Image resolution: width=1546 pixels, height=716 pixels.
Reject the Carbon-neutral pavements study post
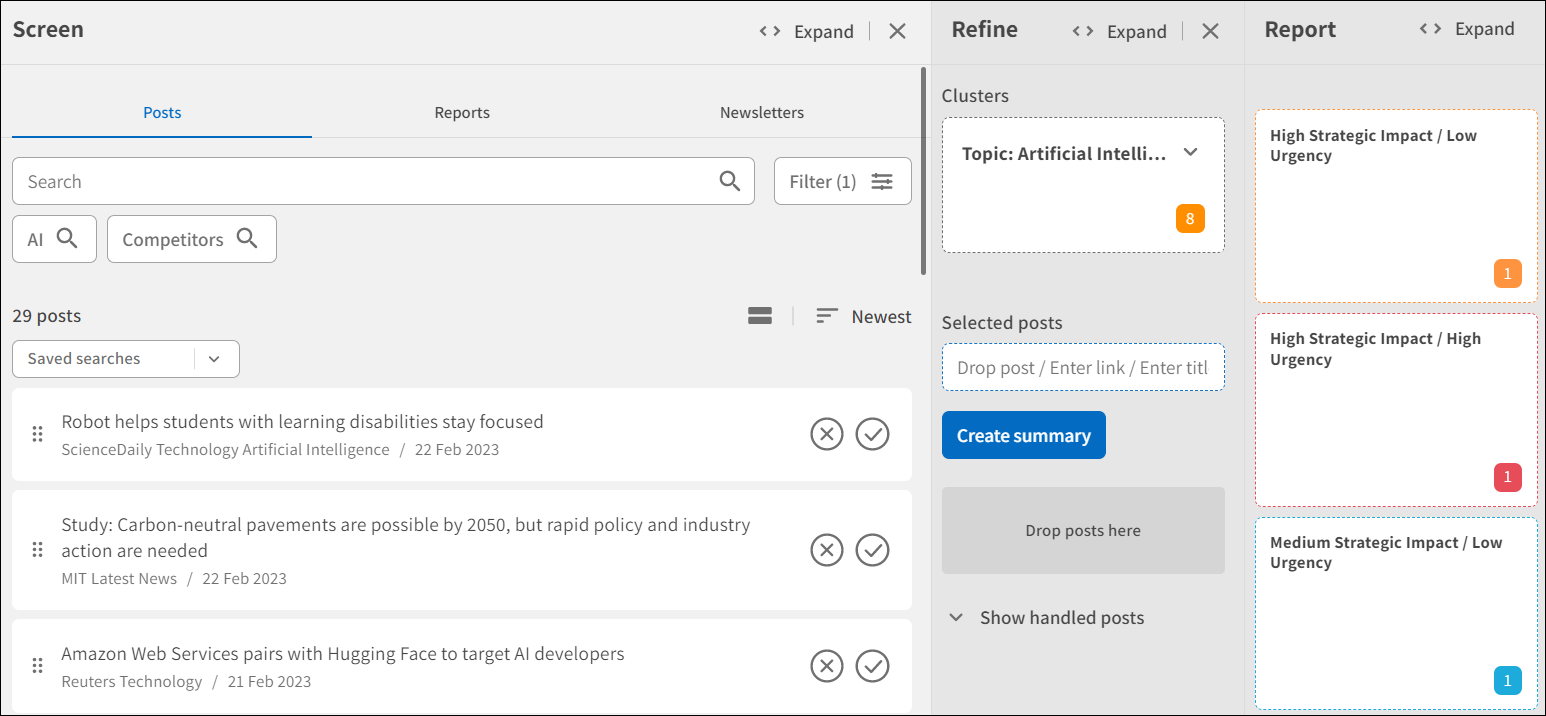[826, 550]
